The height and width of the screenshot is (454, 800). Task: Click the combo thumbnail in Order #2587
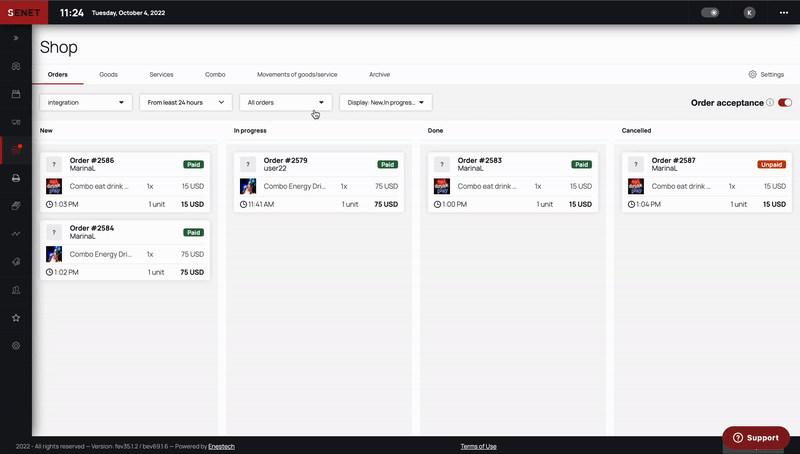point(636,186)
